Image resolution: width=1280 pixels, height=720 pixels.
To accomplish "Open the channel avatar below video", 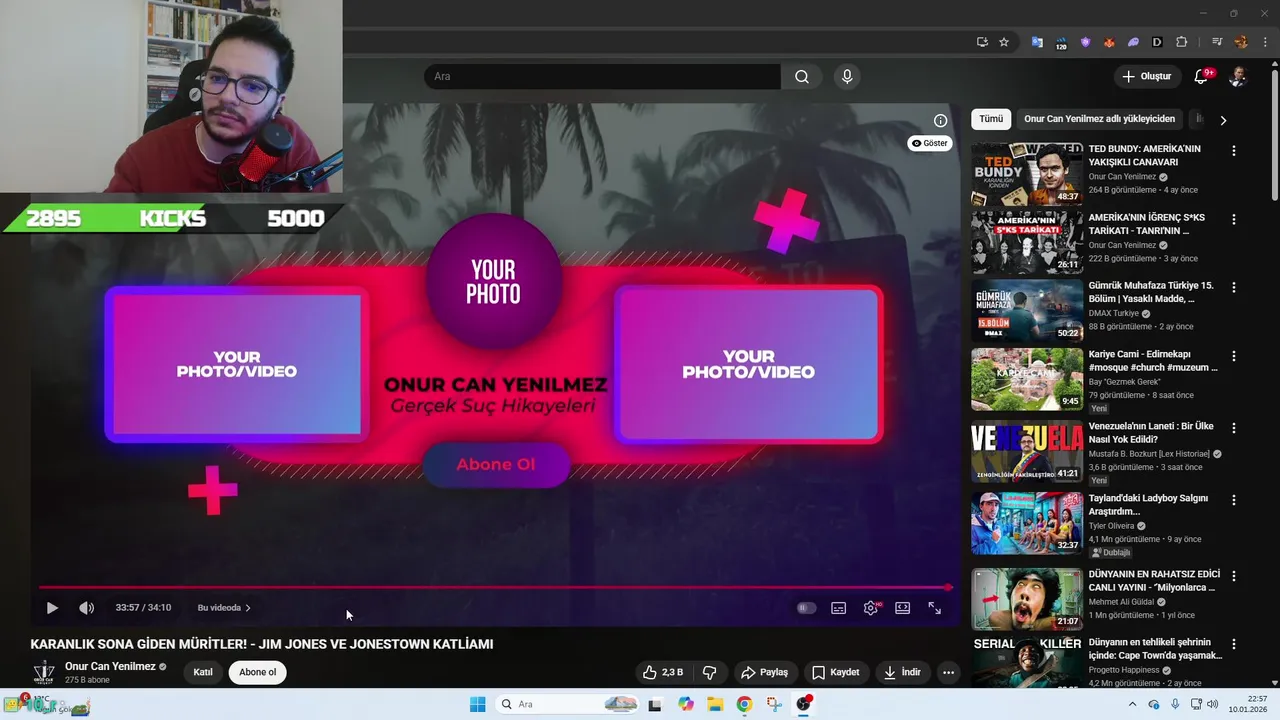I will tap(44, 672).
